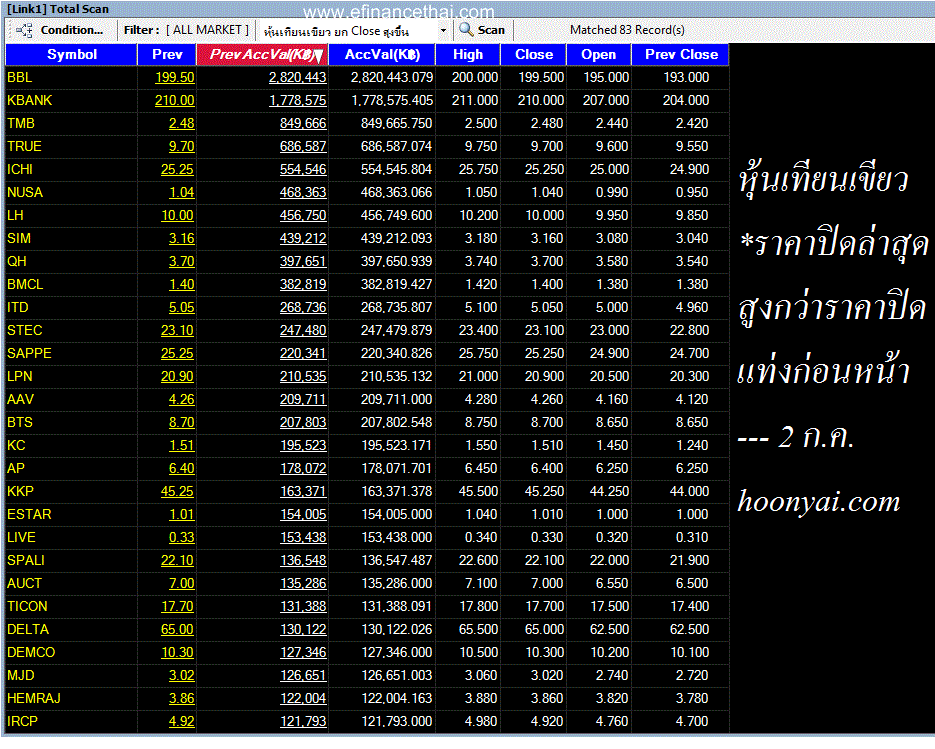Sort by the AccVal(K฿) column header

pyautogui.click(x=382, y=54)
